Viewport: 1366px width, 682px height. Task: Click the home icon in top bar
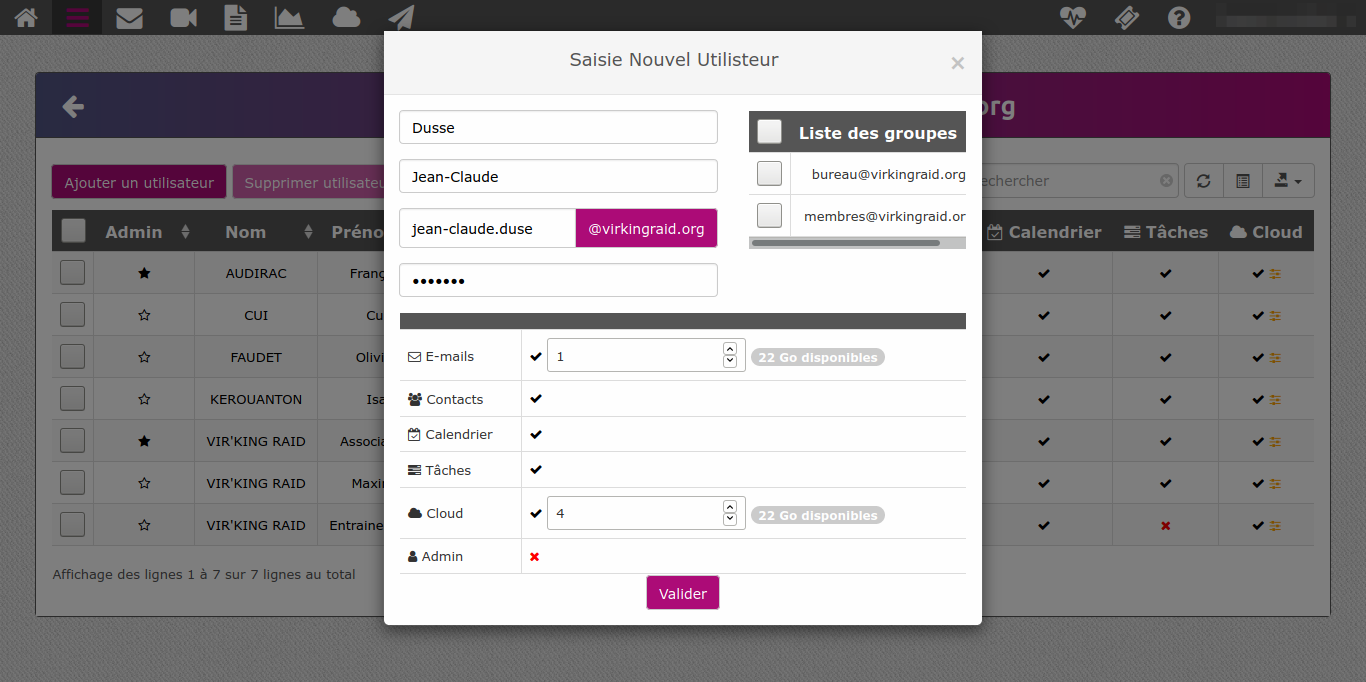(x=26, y=17)
